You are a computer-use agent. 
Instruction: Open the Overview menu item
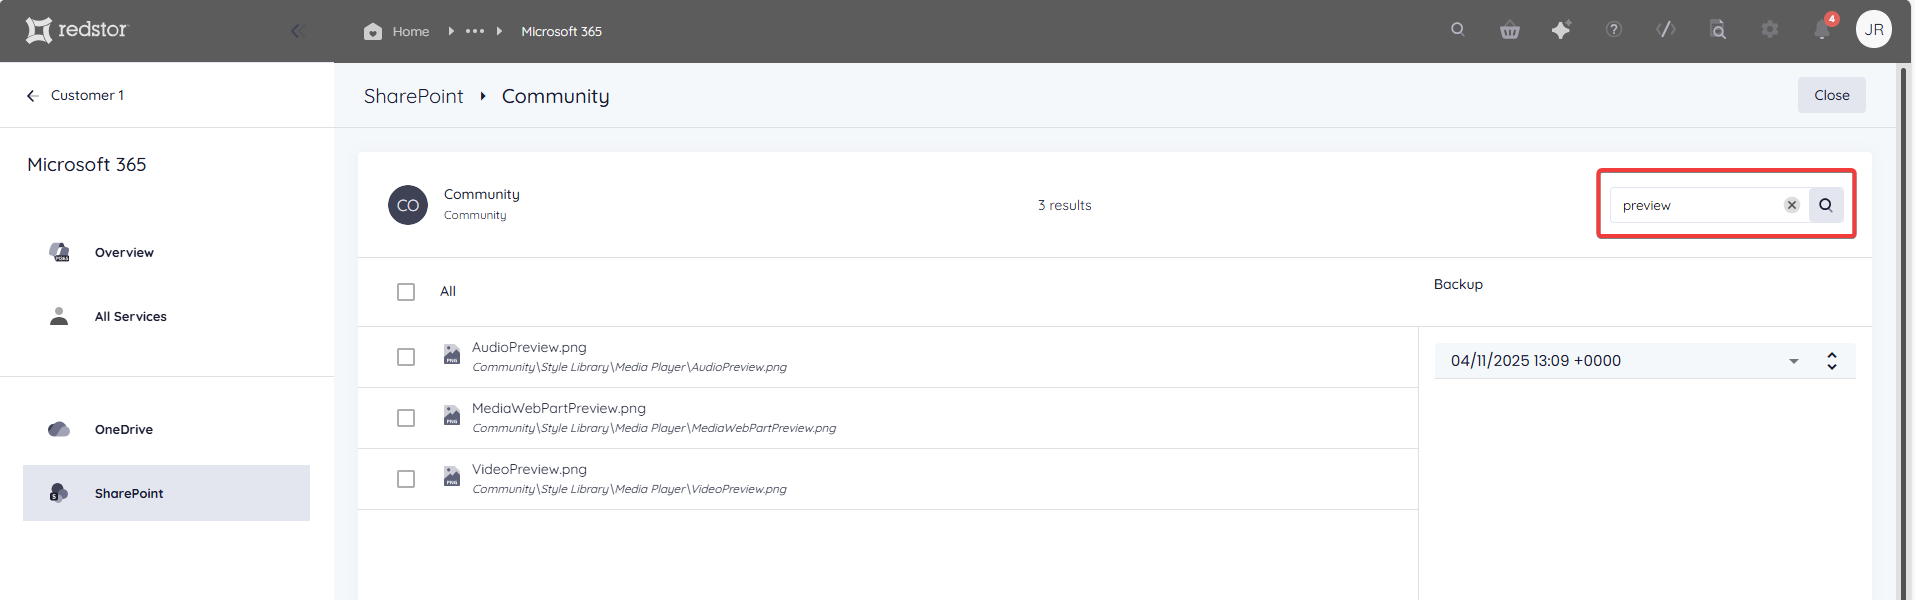pyautogui.click(x=166, y=252)
